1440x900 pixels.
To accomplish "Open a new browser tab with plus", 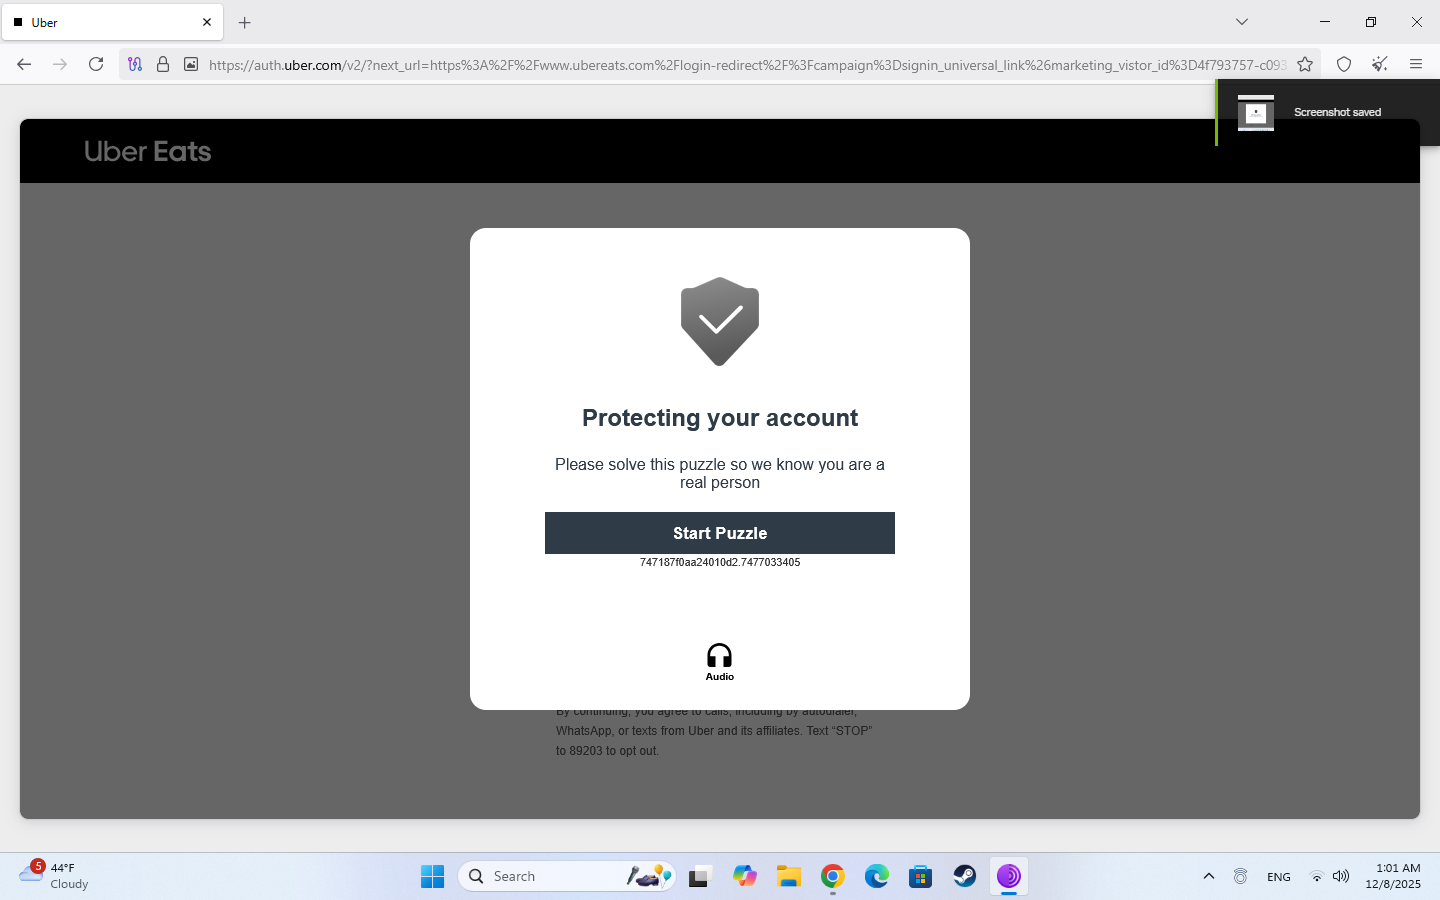I will click(245, 22).
